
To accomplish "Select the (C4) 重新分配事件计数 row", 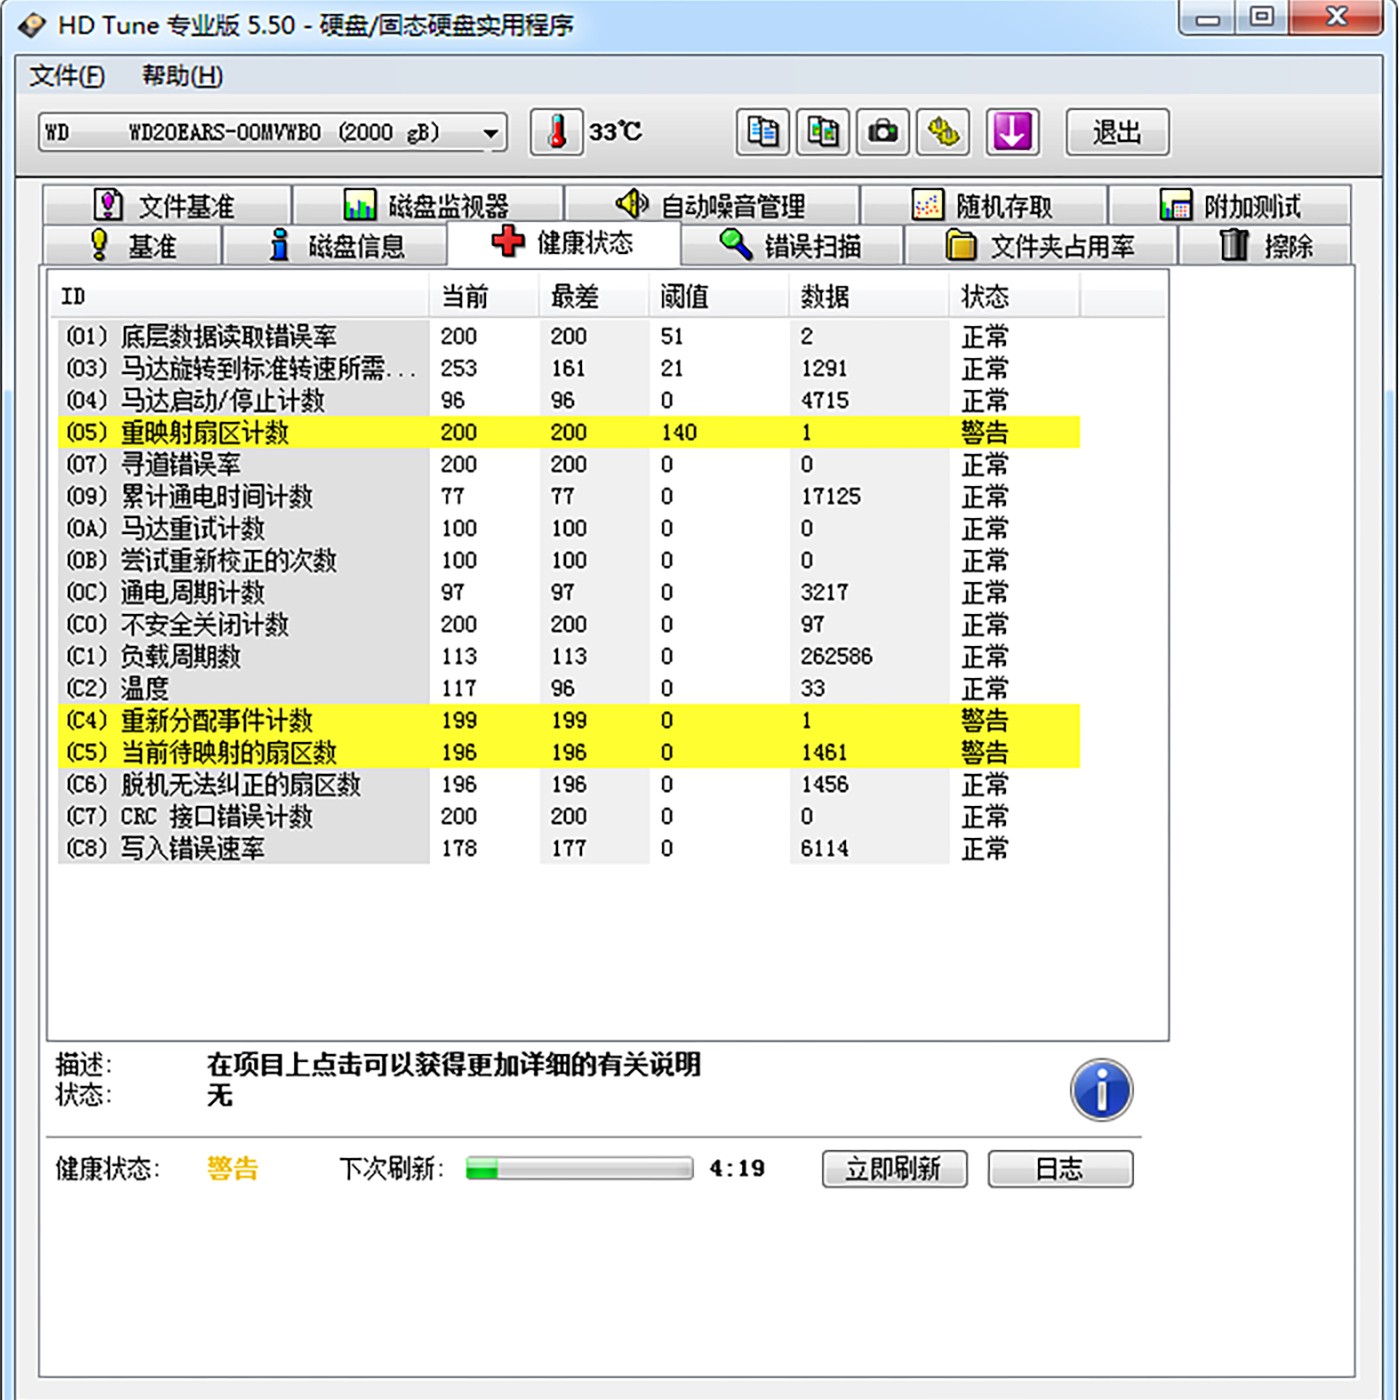I will tap(569, 720).
